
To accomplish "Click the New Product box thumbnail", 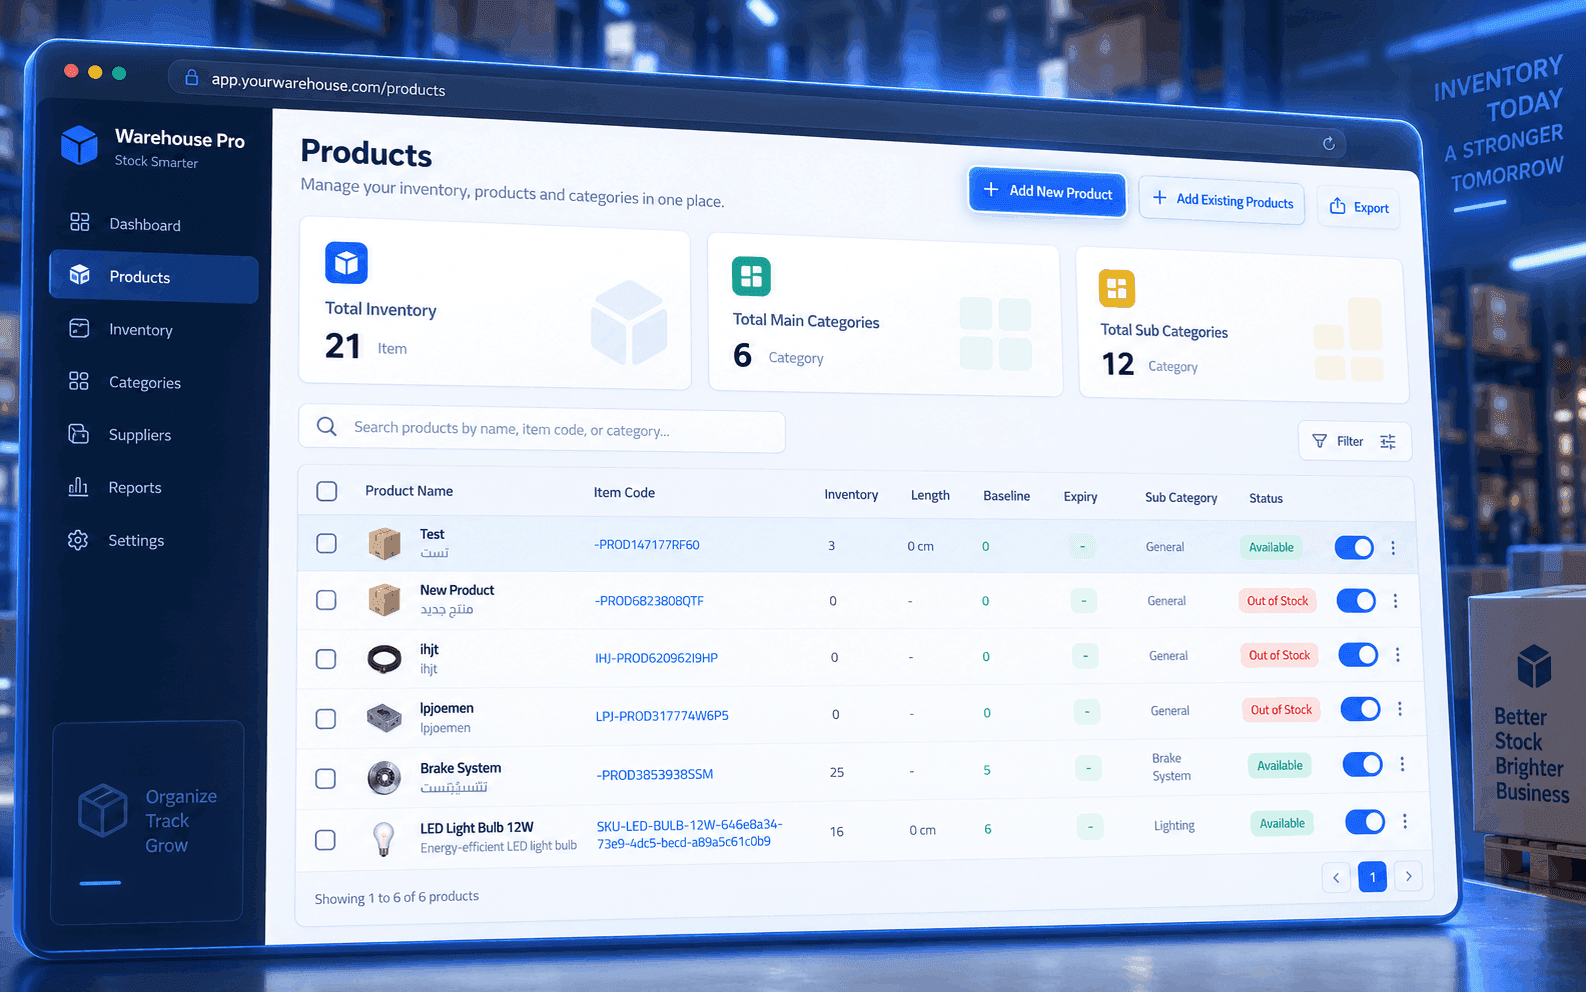I will [384, 599].
